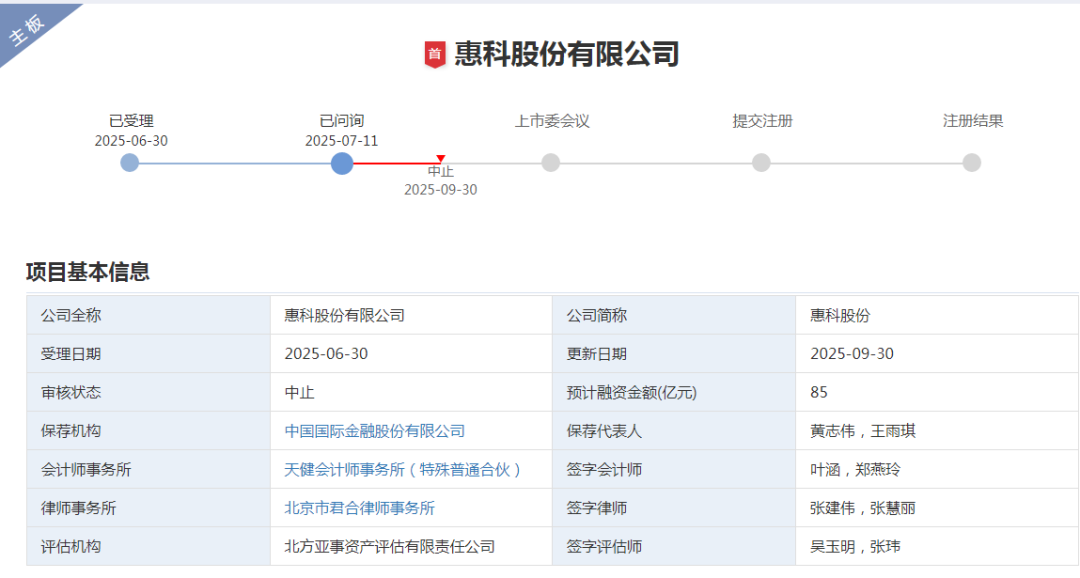Open the 中国国际金融股份有限公司 sponsor link

[375, 431]
